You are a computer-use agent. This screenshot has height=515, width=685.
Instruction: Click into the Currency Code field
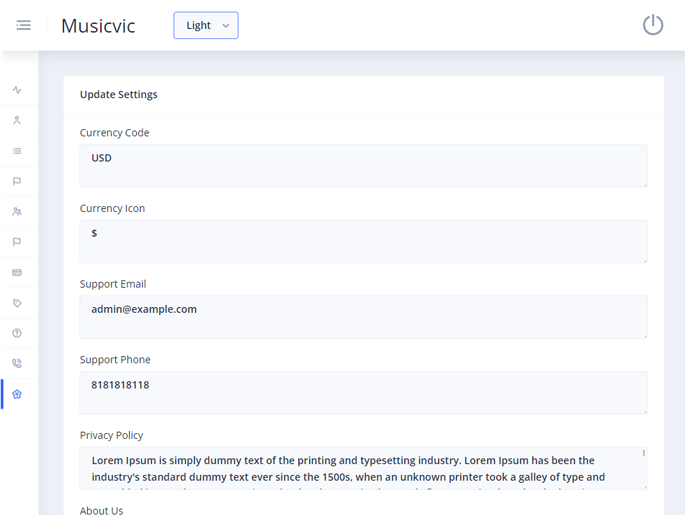click(363, 165)
